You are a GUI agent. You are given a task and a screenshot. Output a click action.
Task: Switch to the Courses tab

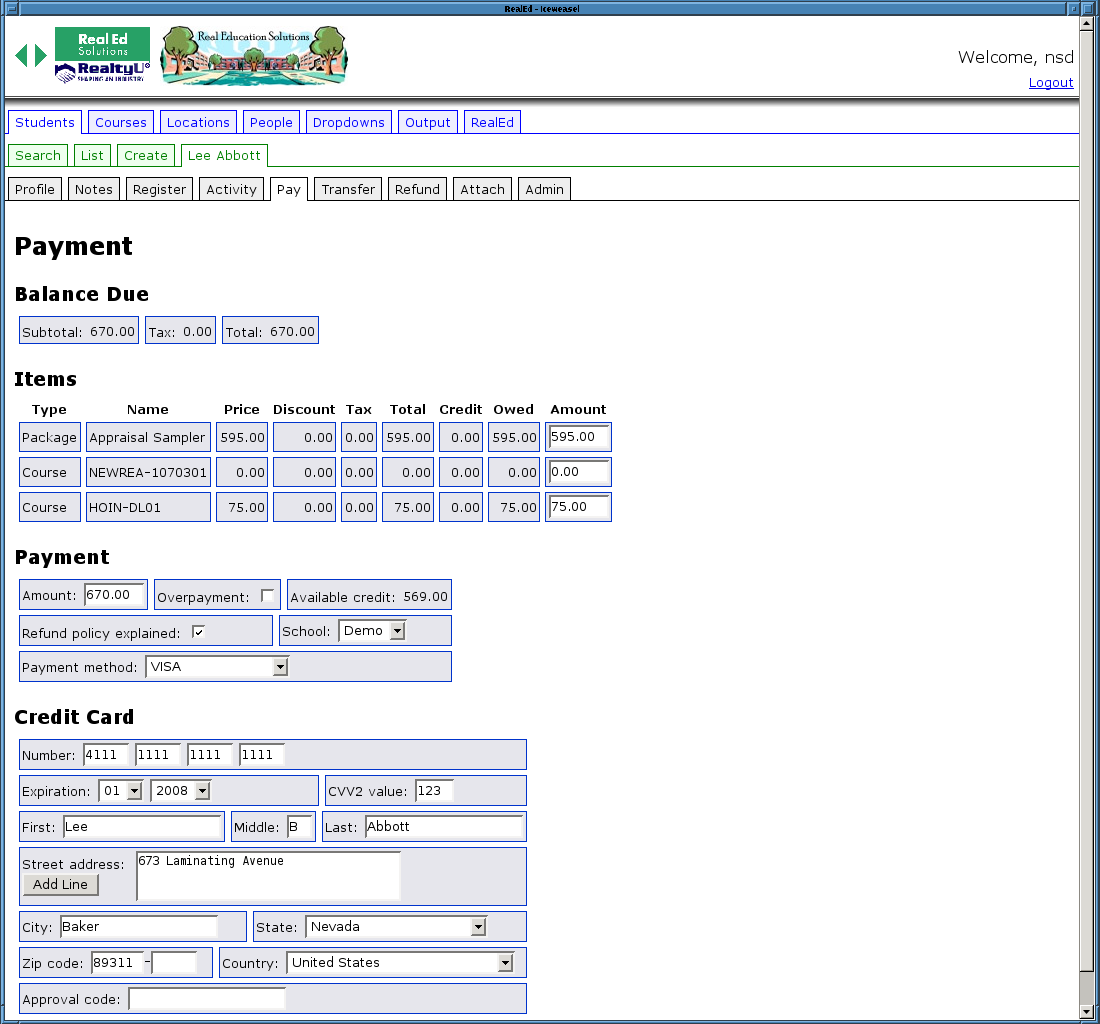coord(121,122)
